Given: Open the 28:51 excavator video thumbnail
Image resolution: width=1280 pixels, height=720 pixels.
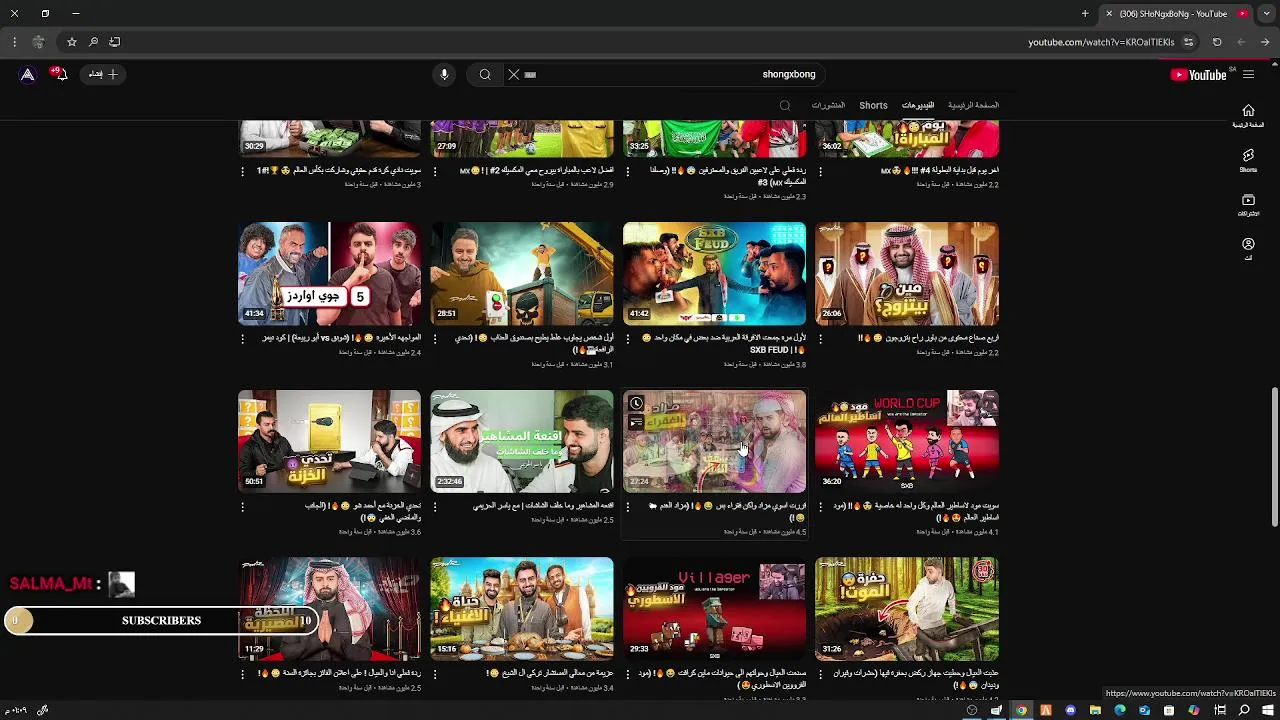Looking at the screenshot, I should 522,273.
